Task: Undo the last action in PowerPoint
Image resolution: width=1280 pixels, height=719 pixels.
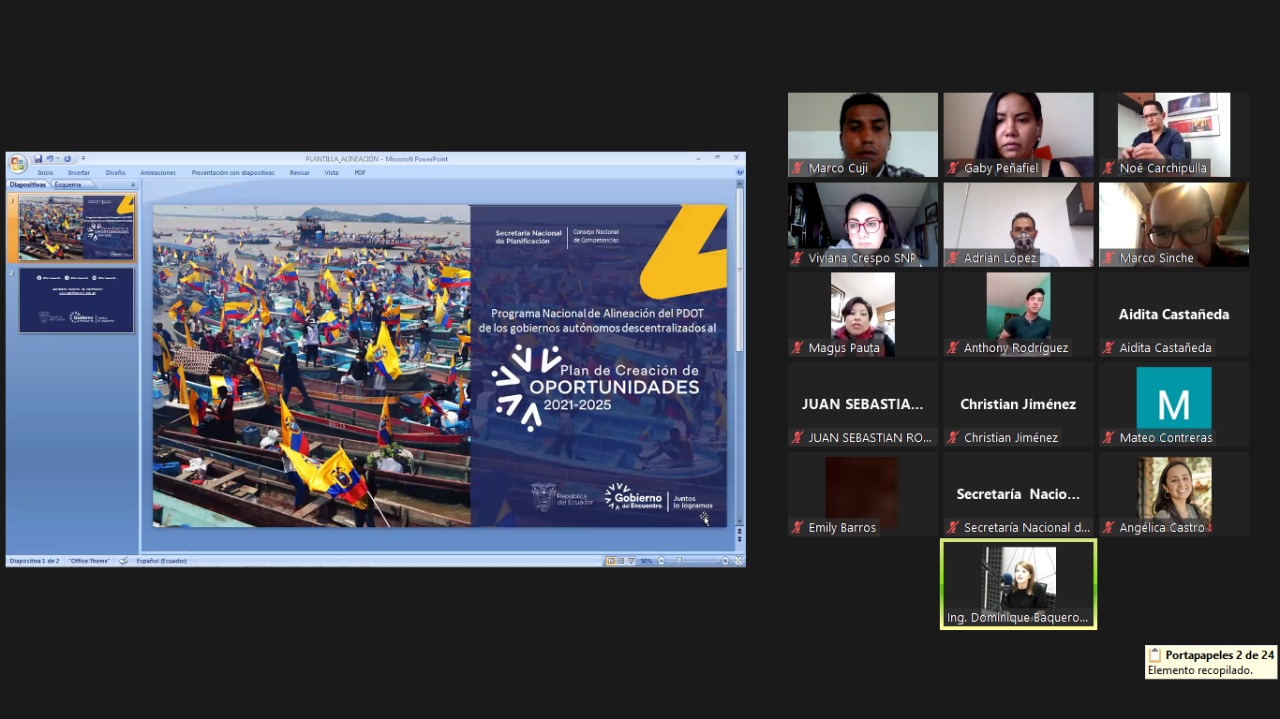Action: tap(49, 159)
